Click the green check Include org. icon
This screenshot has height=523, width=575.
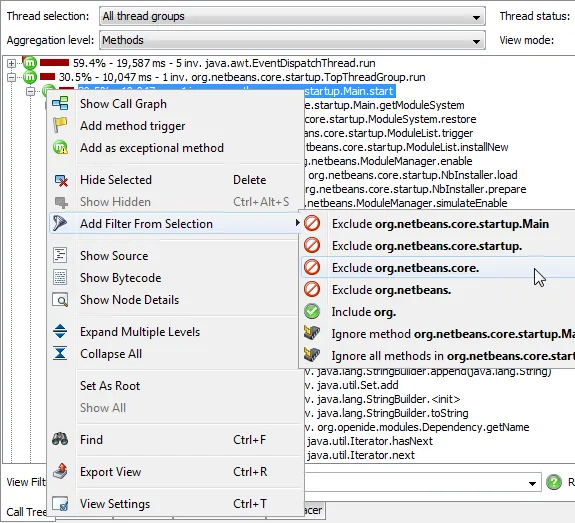click(312, 311)
